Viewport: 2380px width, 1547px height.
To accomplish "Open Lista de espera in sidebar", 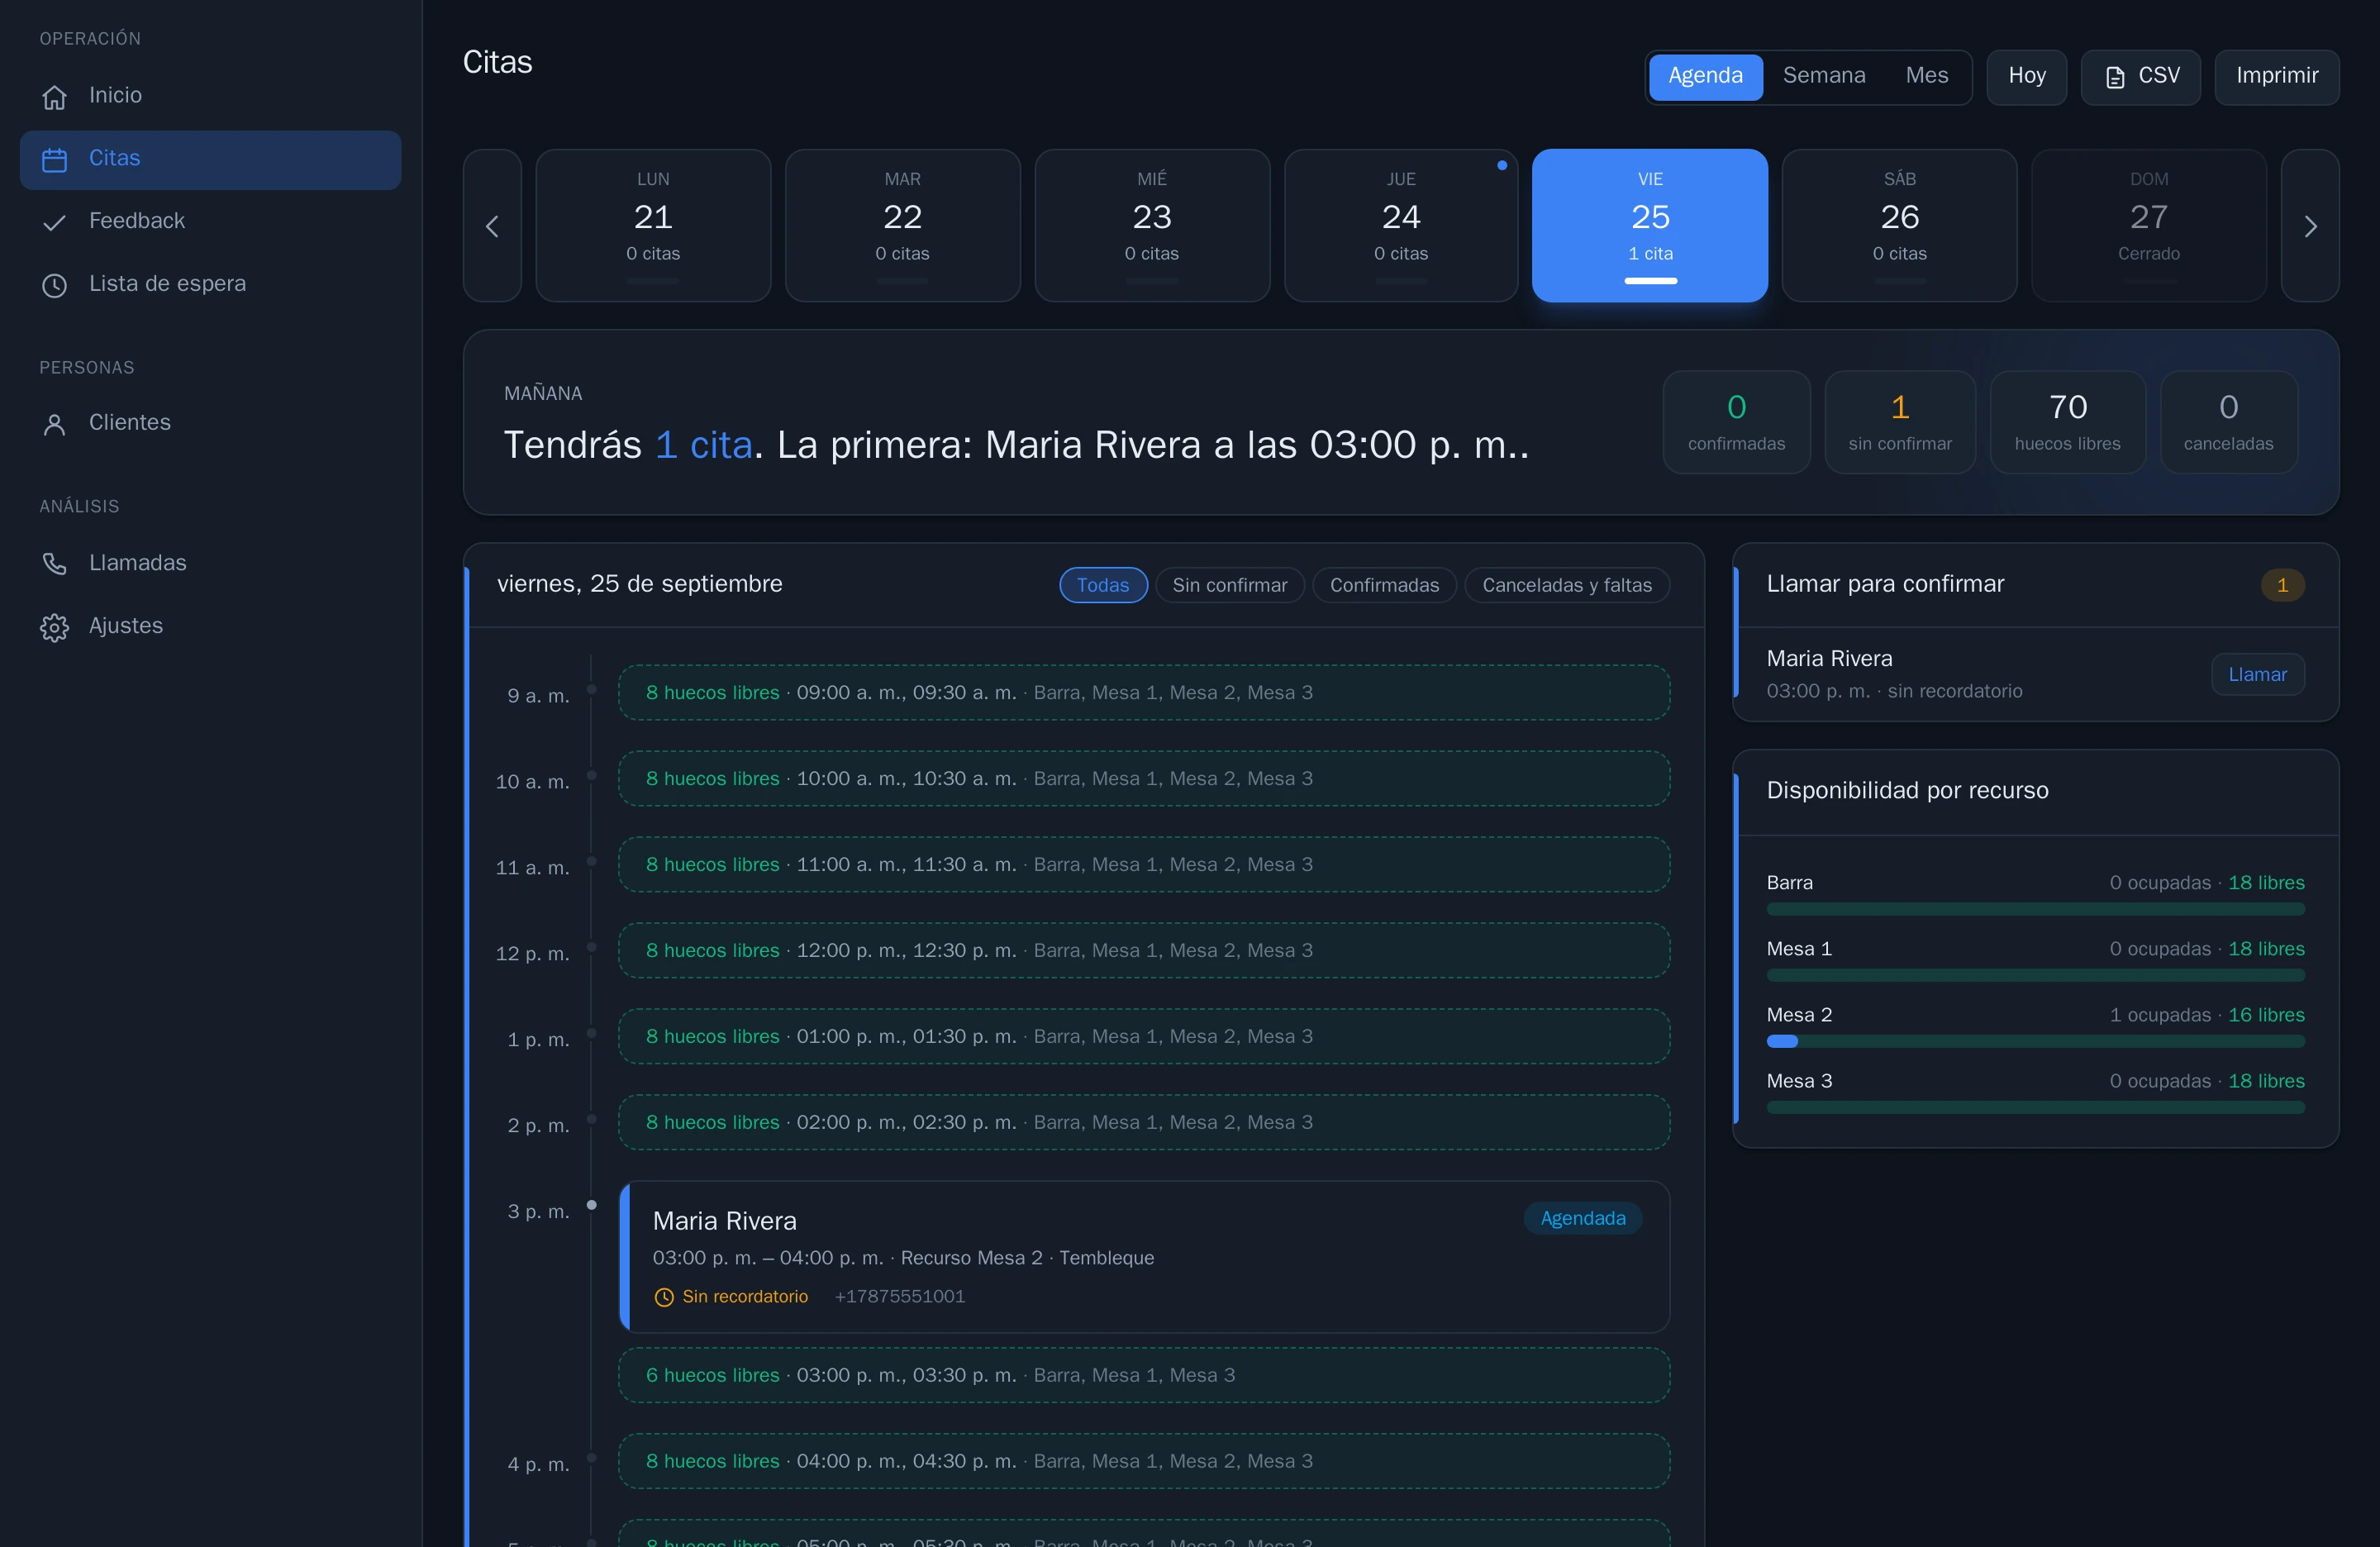I will (210, 285).
